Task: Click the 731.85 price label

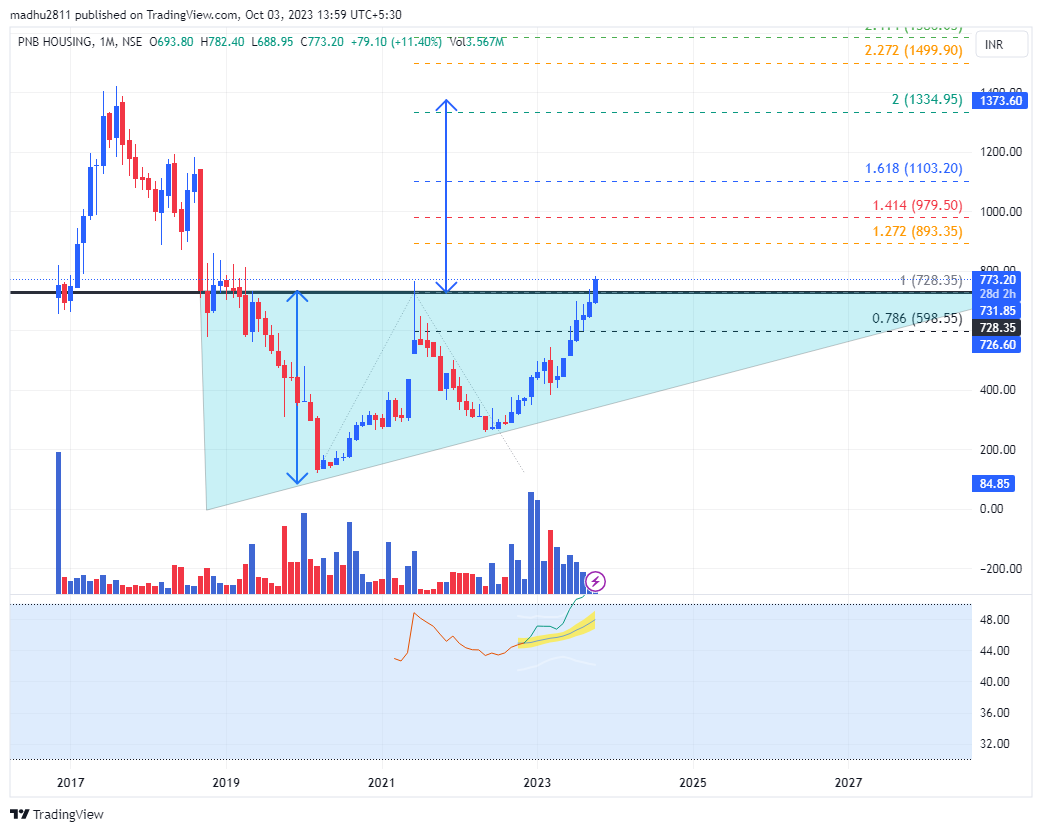Action: coord(996,310)
